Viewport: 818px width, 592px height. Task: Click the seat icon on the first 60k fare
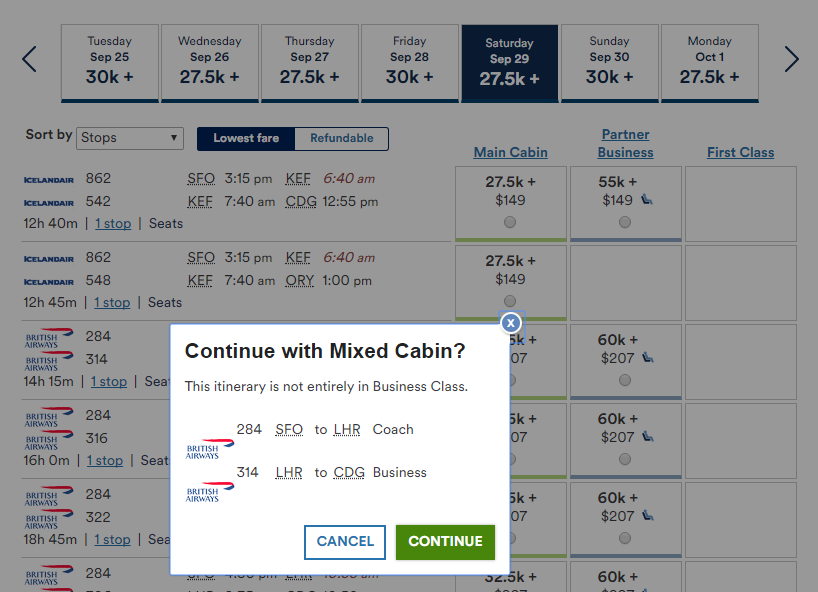[648, 358]
